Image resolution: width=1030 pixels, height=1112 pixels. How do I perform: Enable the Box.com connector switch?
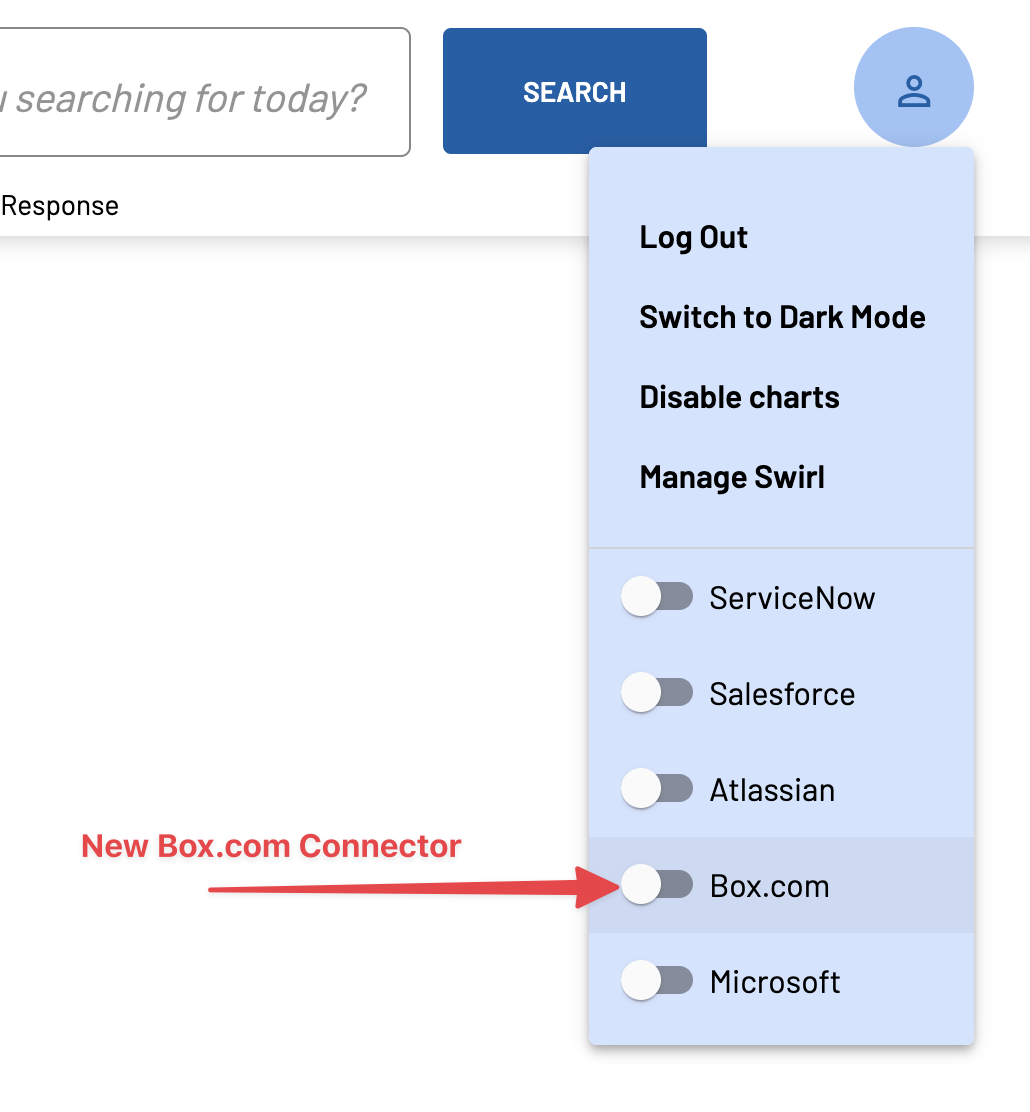point(657,884)
